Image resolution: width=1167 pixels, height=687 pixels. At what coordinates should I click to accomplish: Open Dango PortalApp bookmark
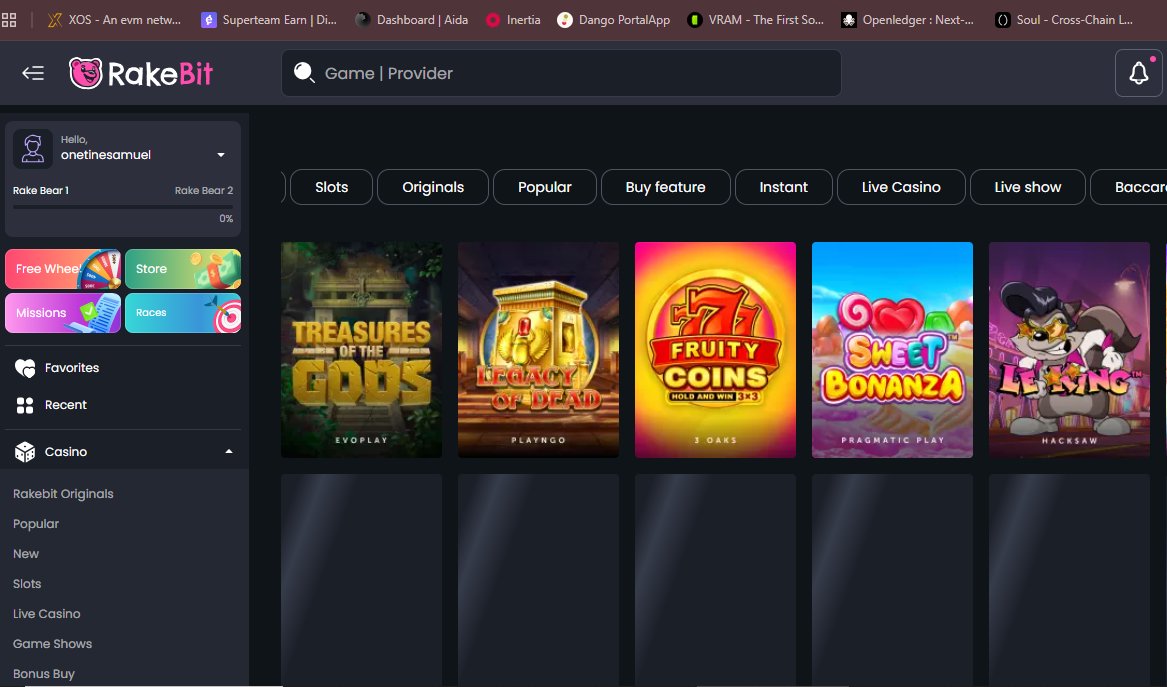pos(614,20)
